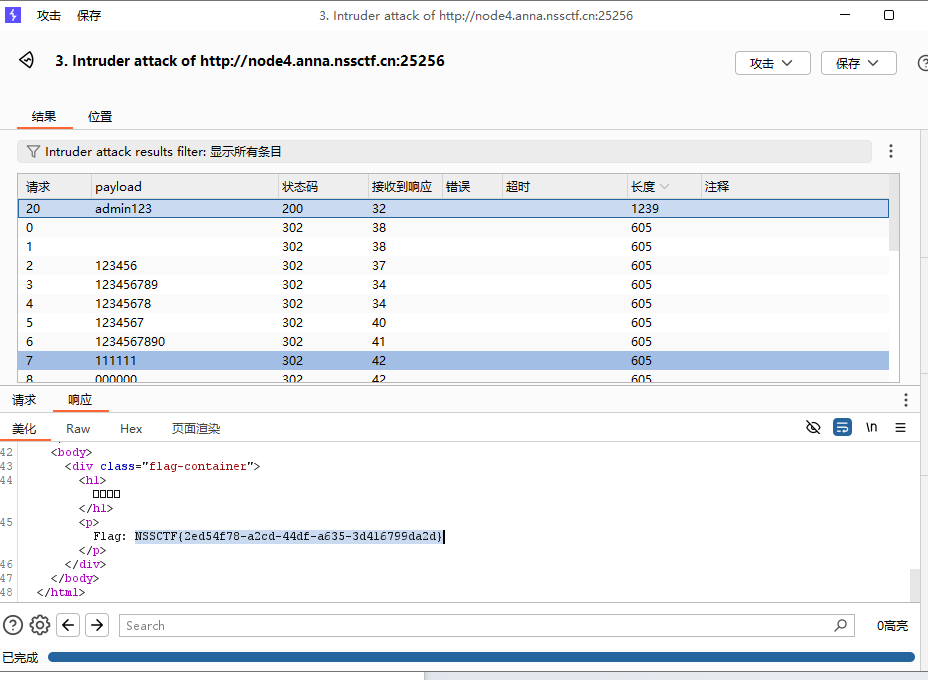Screen dimensions: 928x680
Task: Switch to the 请求 tab
Action: tap(24, 400)
